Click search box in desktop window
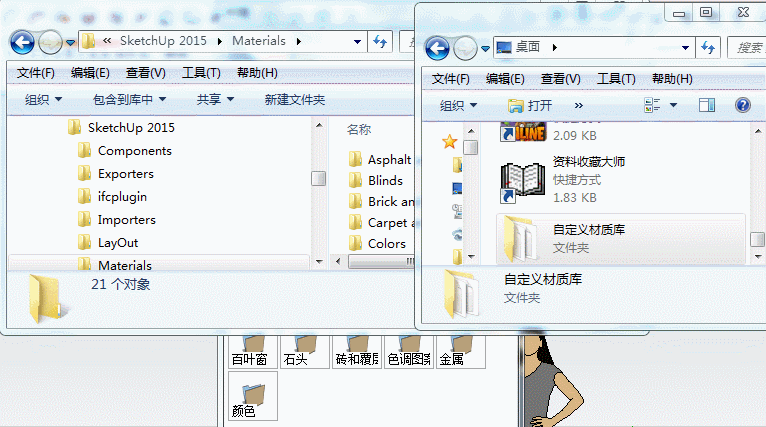This screenshot has height=427, width=766. coord(746,48)
